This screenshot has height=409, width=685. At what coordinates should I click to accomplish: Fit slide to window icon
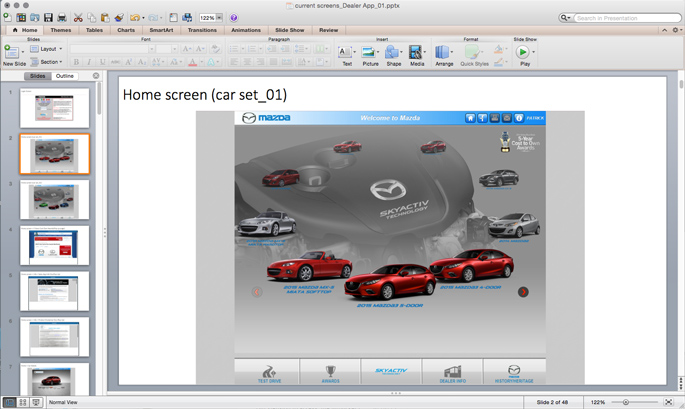click(668, 402)
